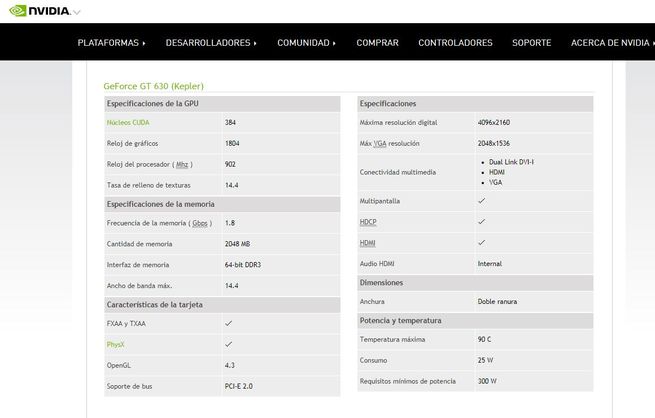
Task: Select the 64-bit DDR3 value
Action: (x=243, y=265)
